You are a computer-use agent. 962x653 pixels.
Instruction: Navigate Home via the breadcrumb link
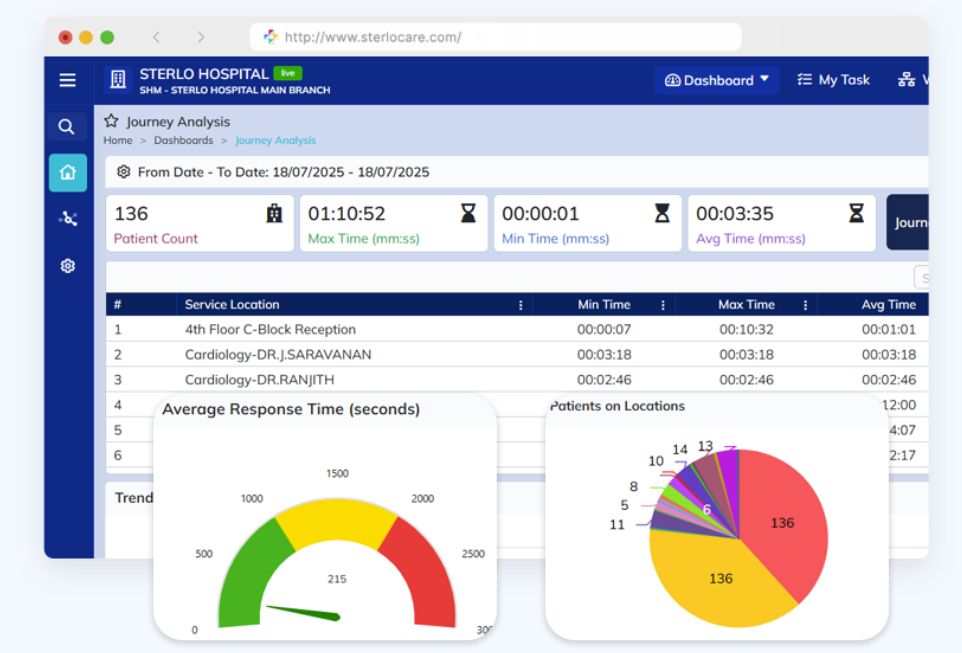pyautogui.click(x=117, y=140)
